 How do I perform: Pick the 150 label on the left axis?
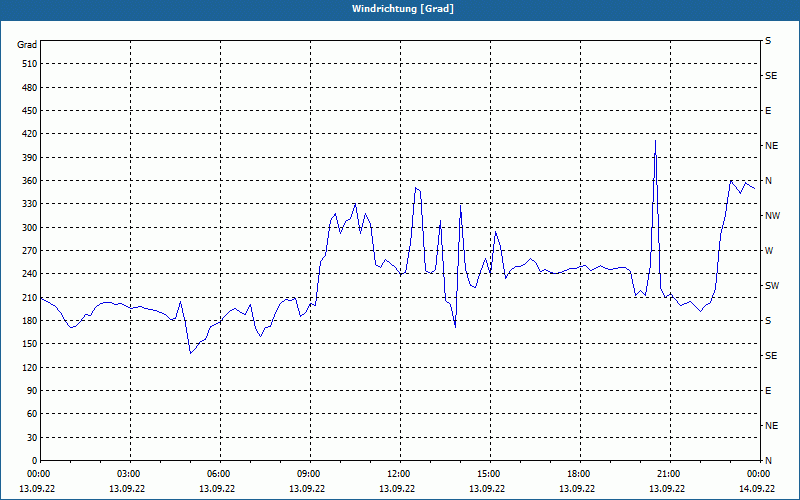click(x=29, y=344)
